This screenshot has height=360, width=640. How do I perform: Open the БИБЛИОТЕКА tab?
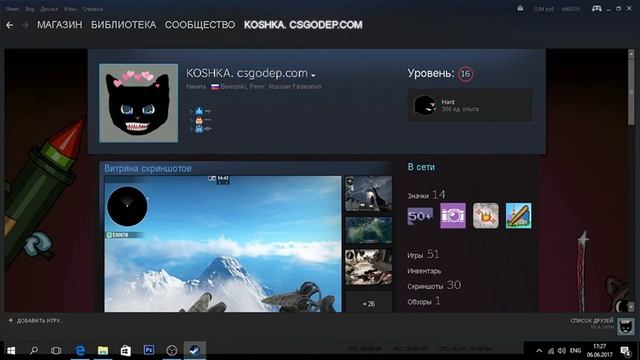point(124,25)
